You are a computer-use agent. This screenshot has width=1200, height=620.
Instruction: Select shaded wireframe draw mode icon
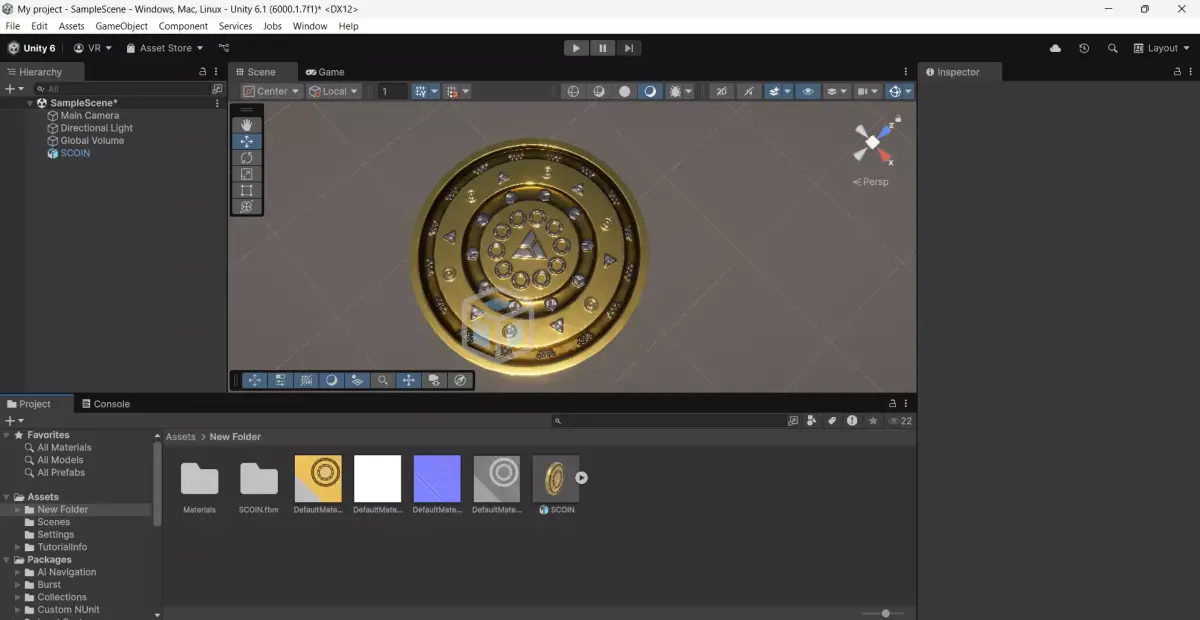[x=599, y=91]
